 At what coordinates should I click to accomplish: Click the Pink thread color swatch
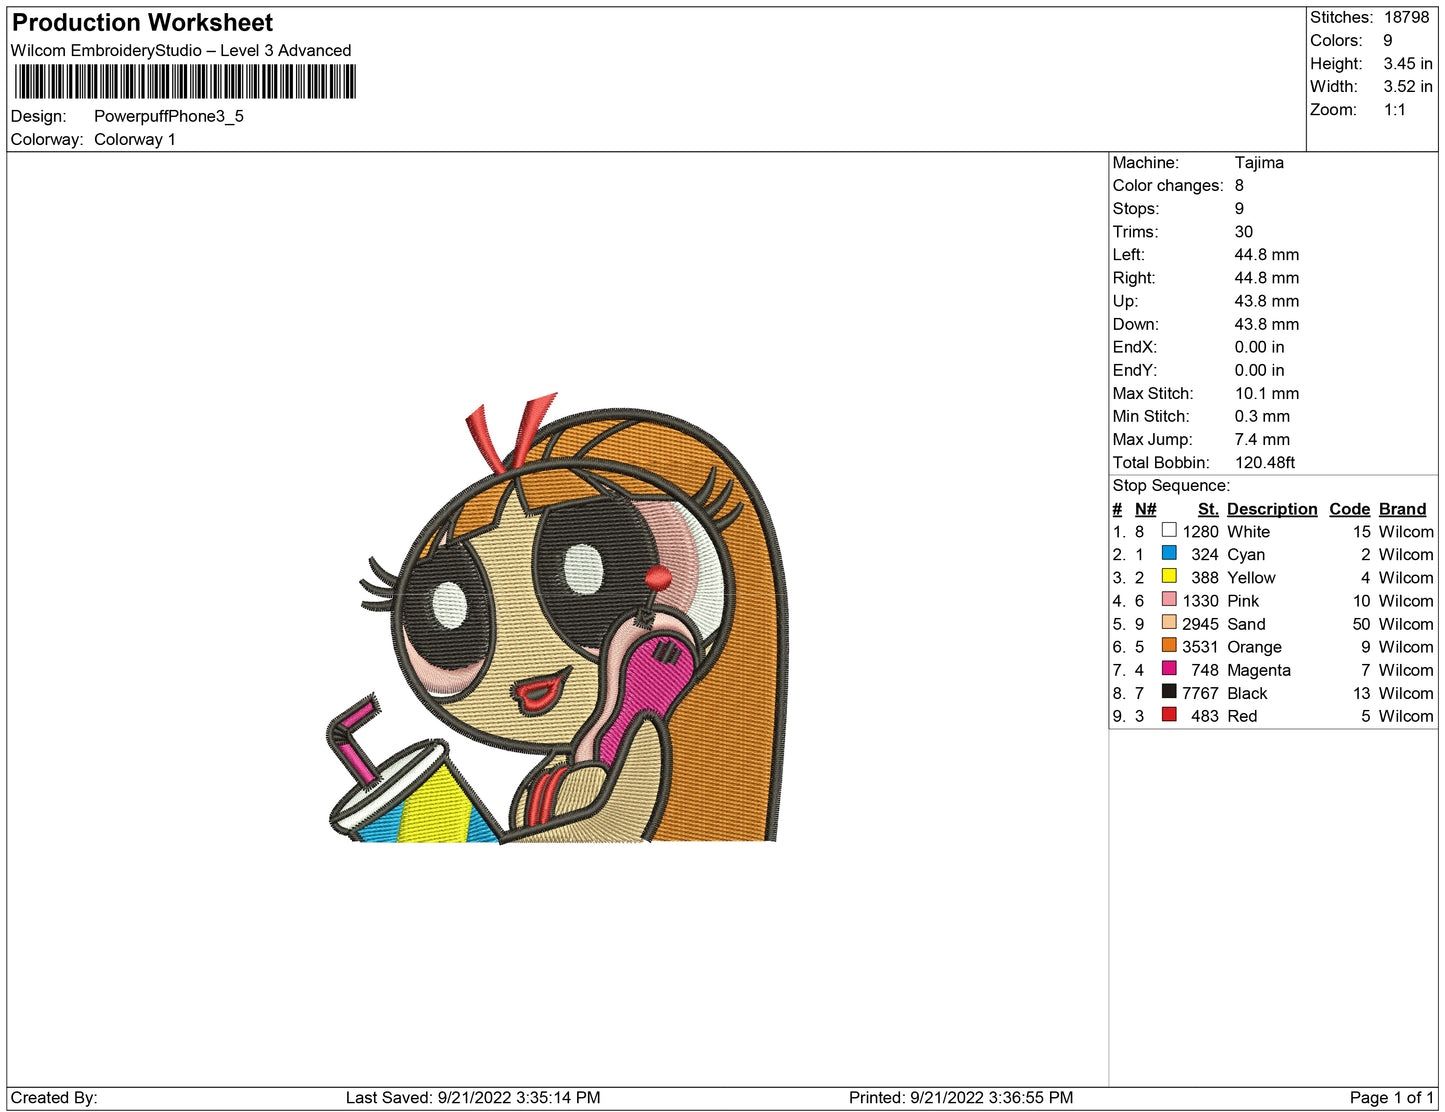click(1169, 599)
